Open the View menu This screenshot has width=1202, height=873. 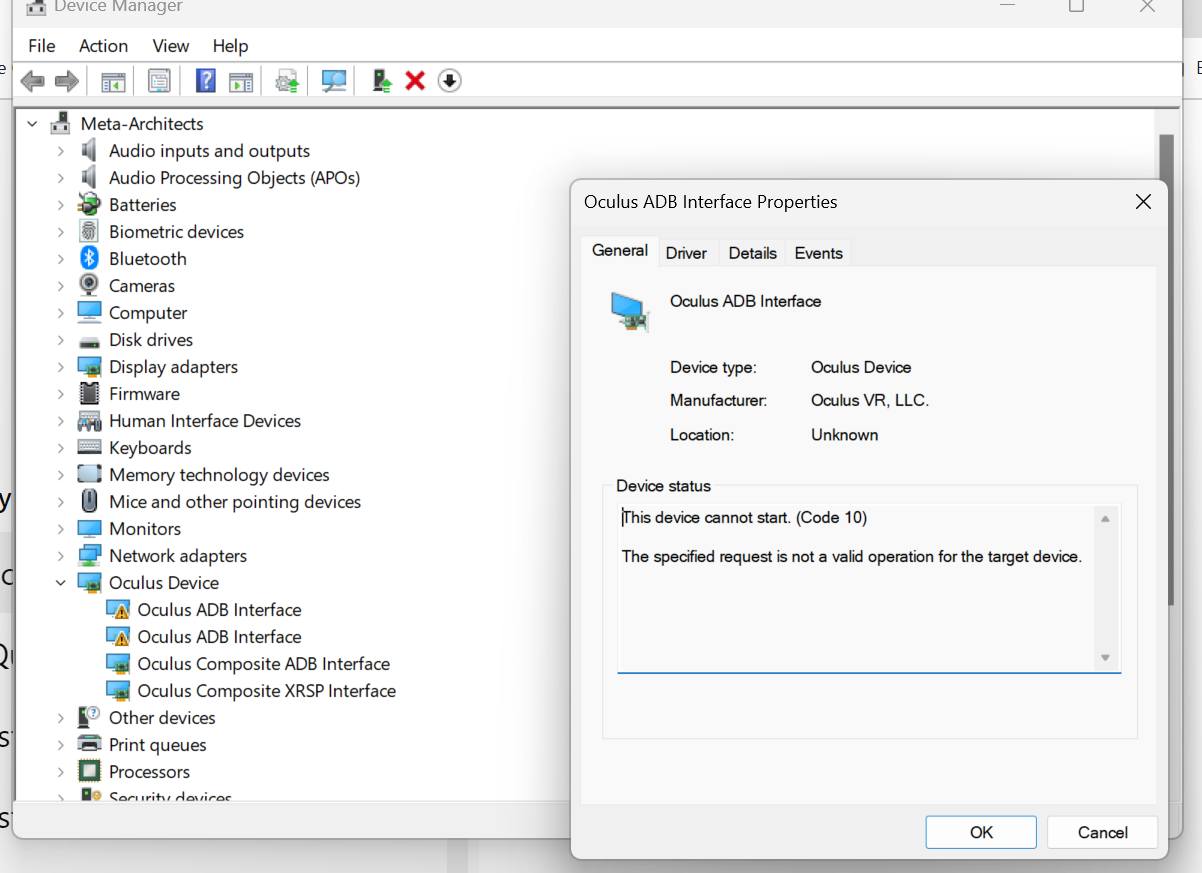[171, 46]
